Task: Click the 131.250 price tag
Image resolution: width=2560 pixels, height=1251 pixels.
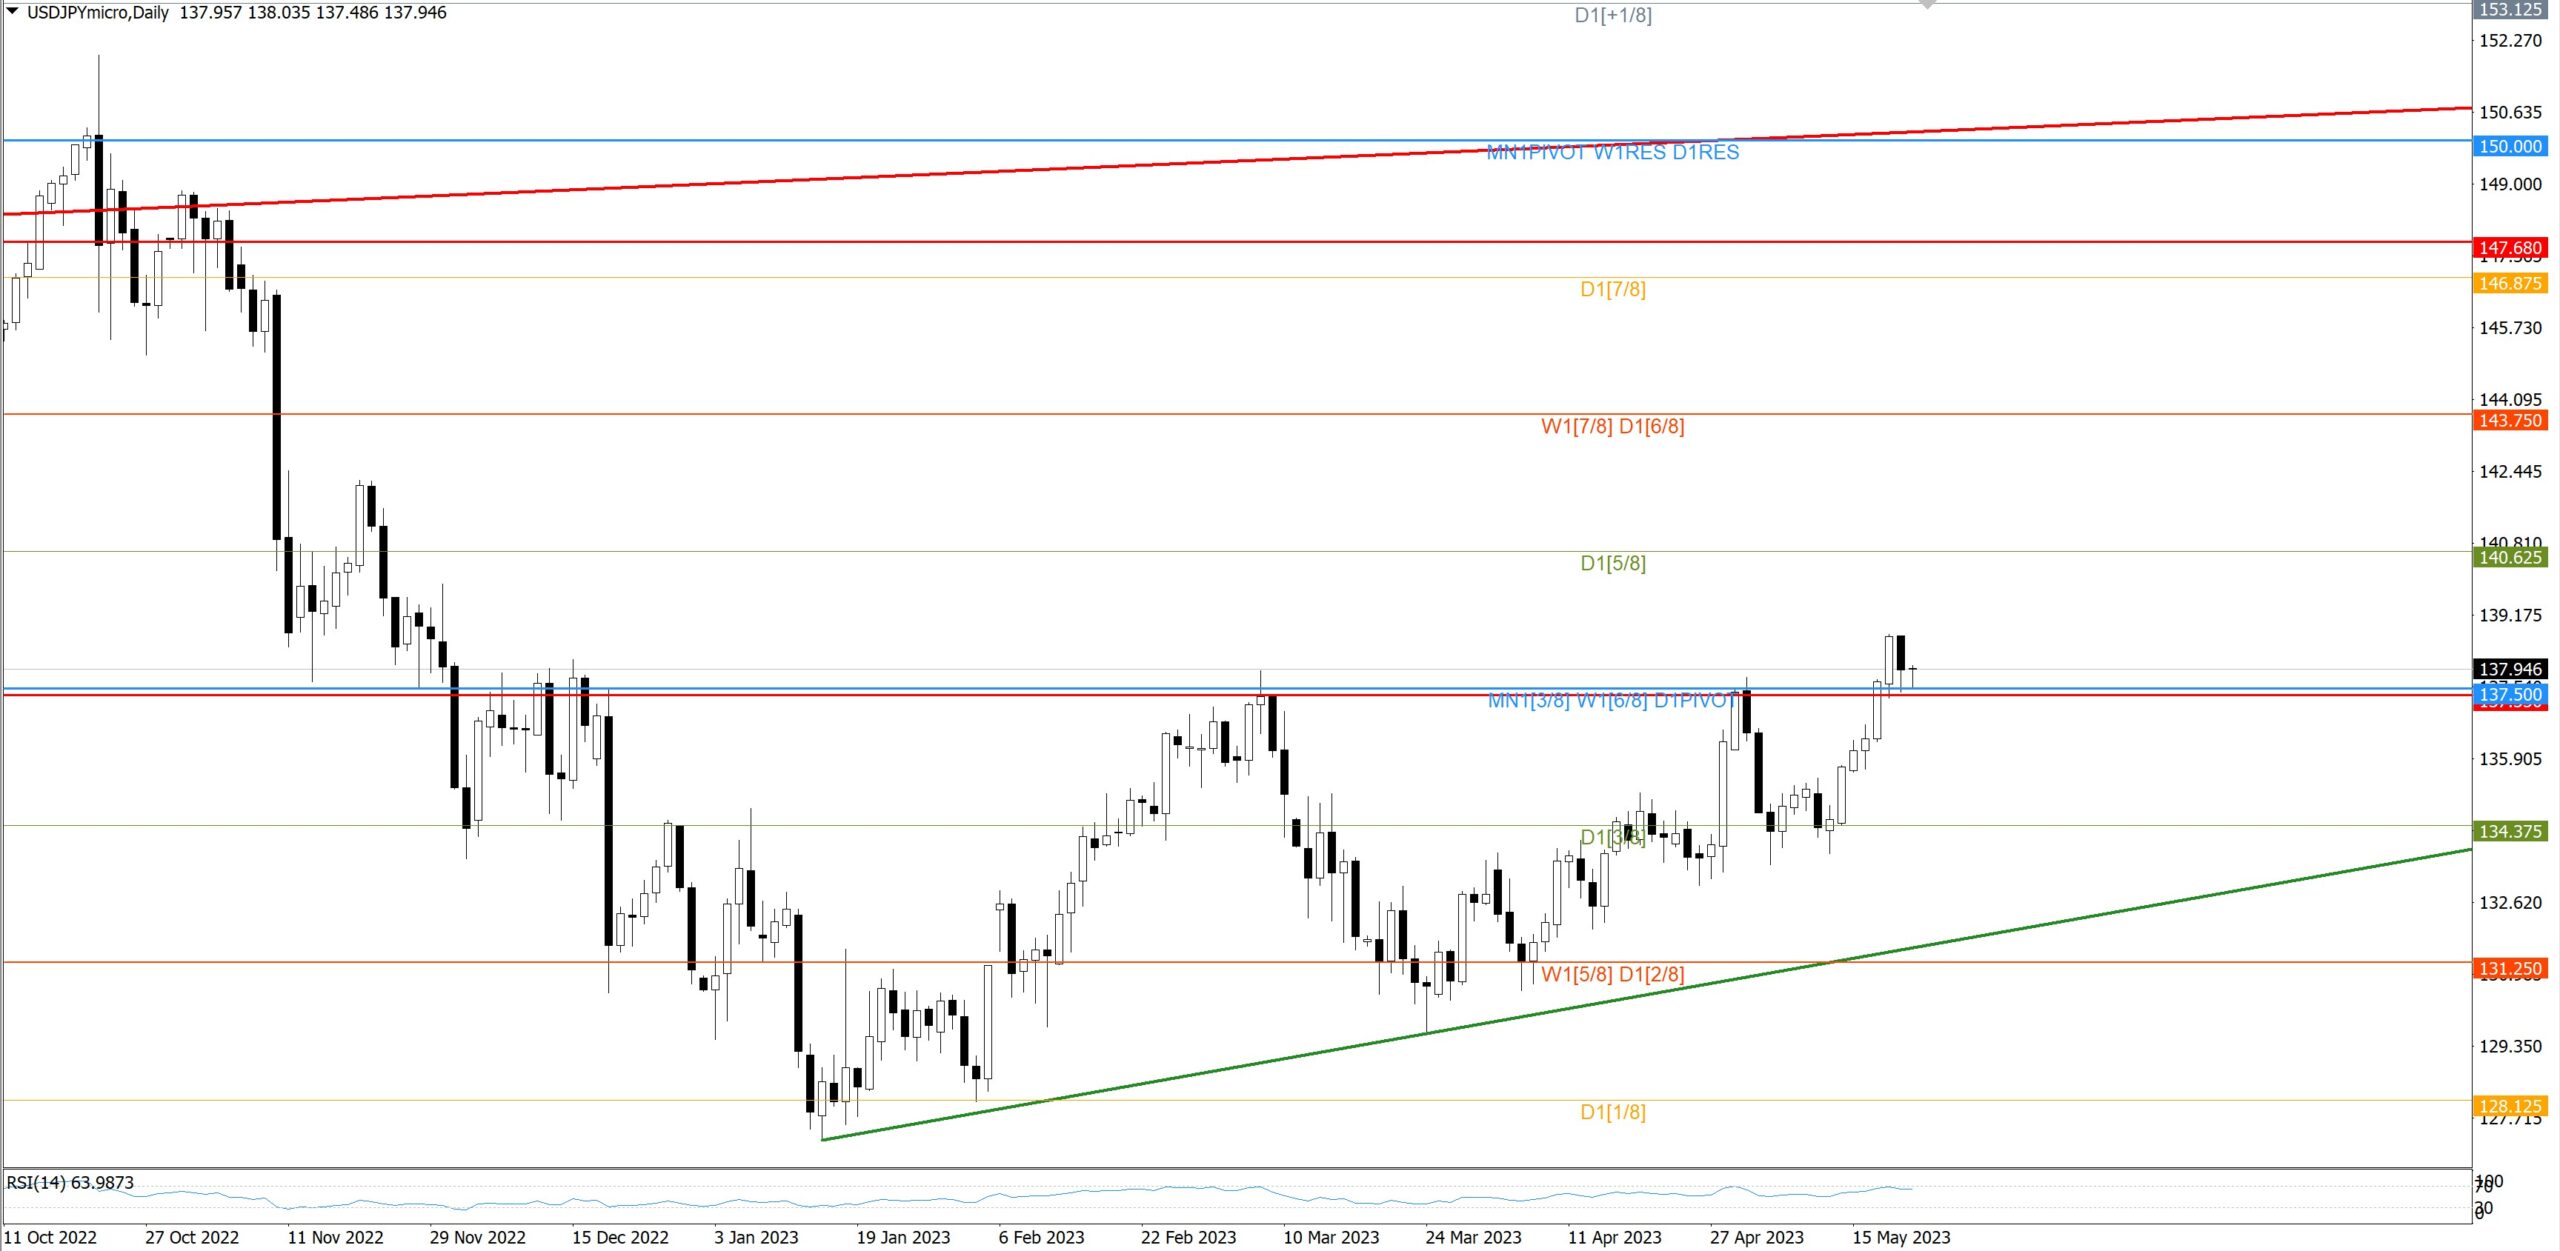Action: pyautogui.click(x=2510, y=969)
